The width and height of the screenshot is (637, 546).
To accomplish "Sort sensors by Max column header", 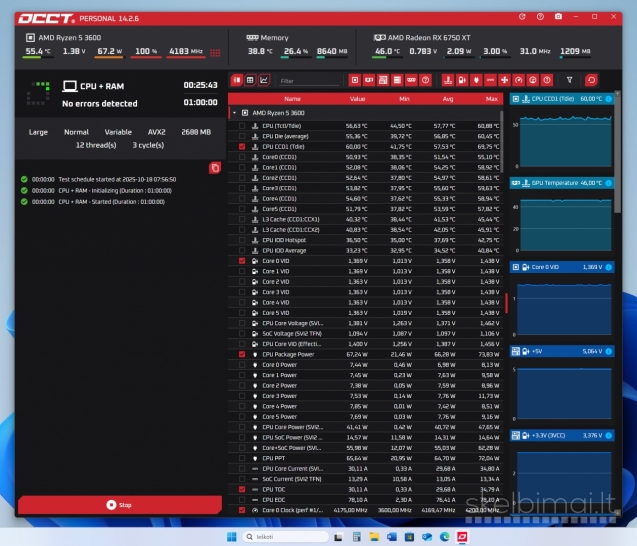I will [x=491, y=99].
